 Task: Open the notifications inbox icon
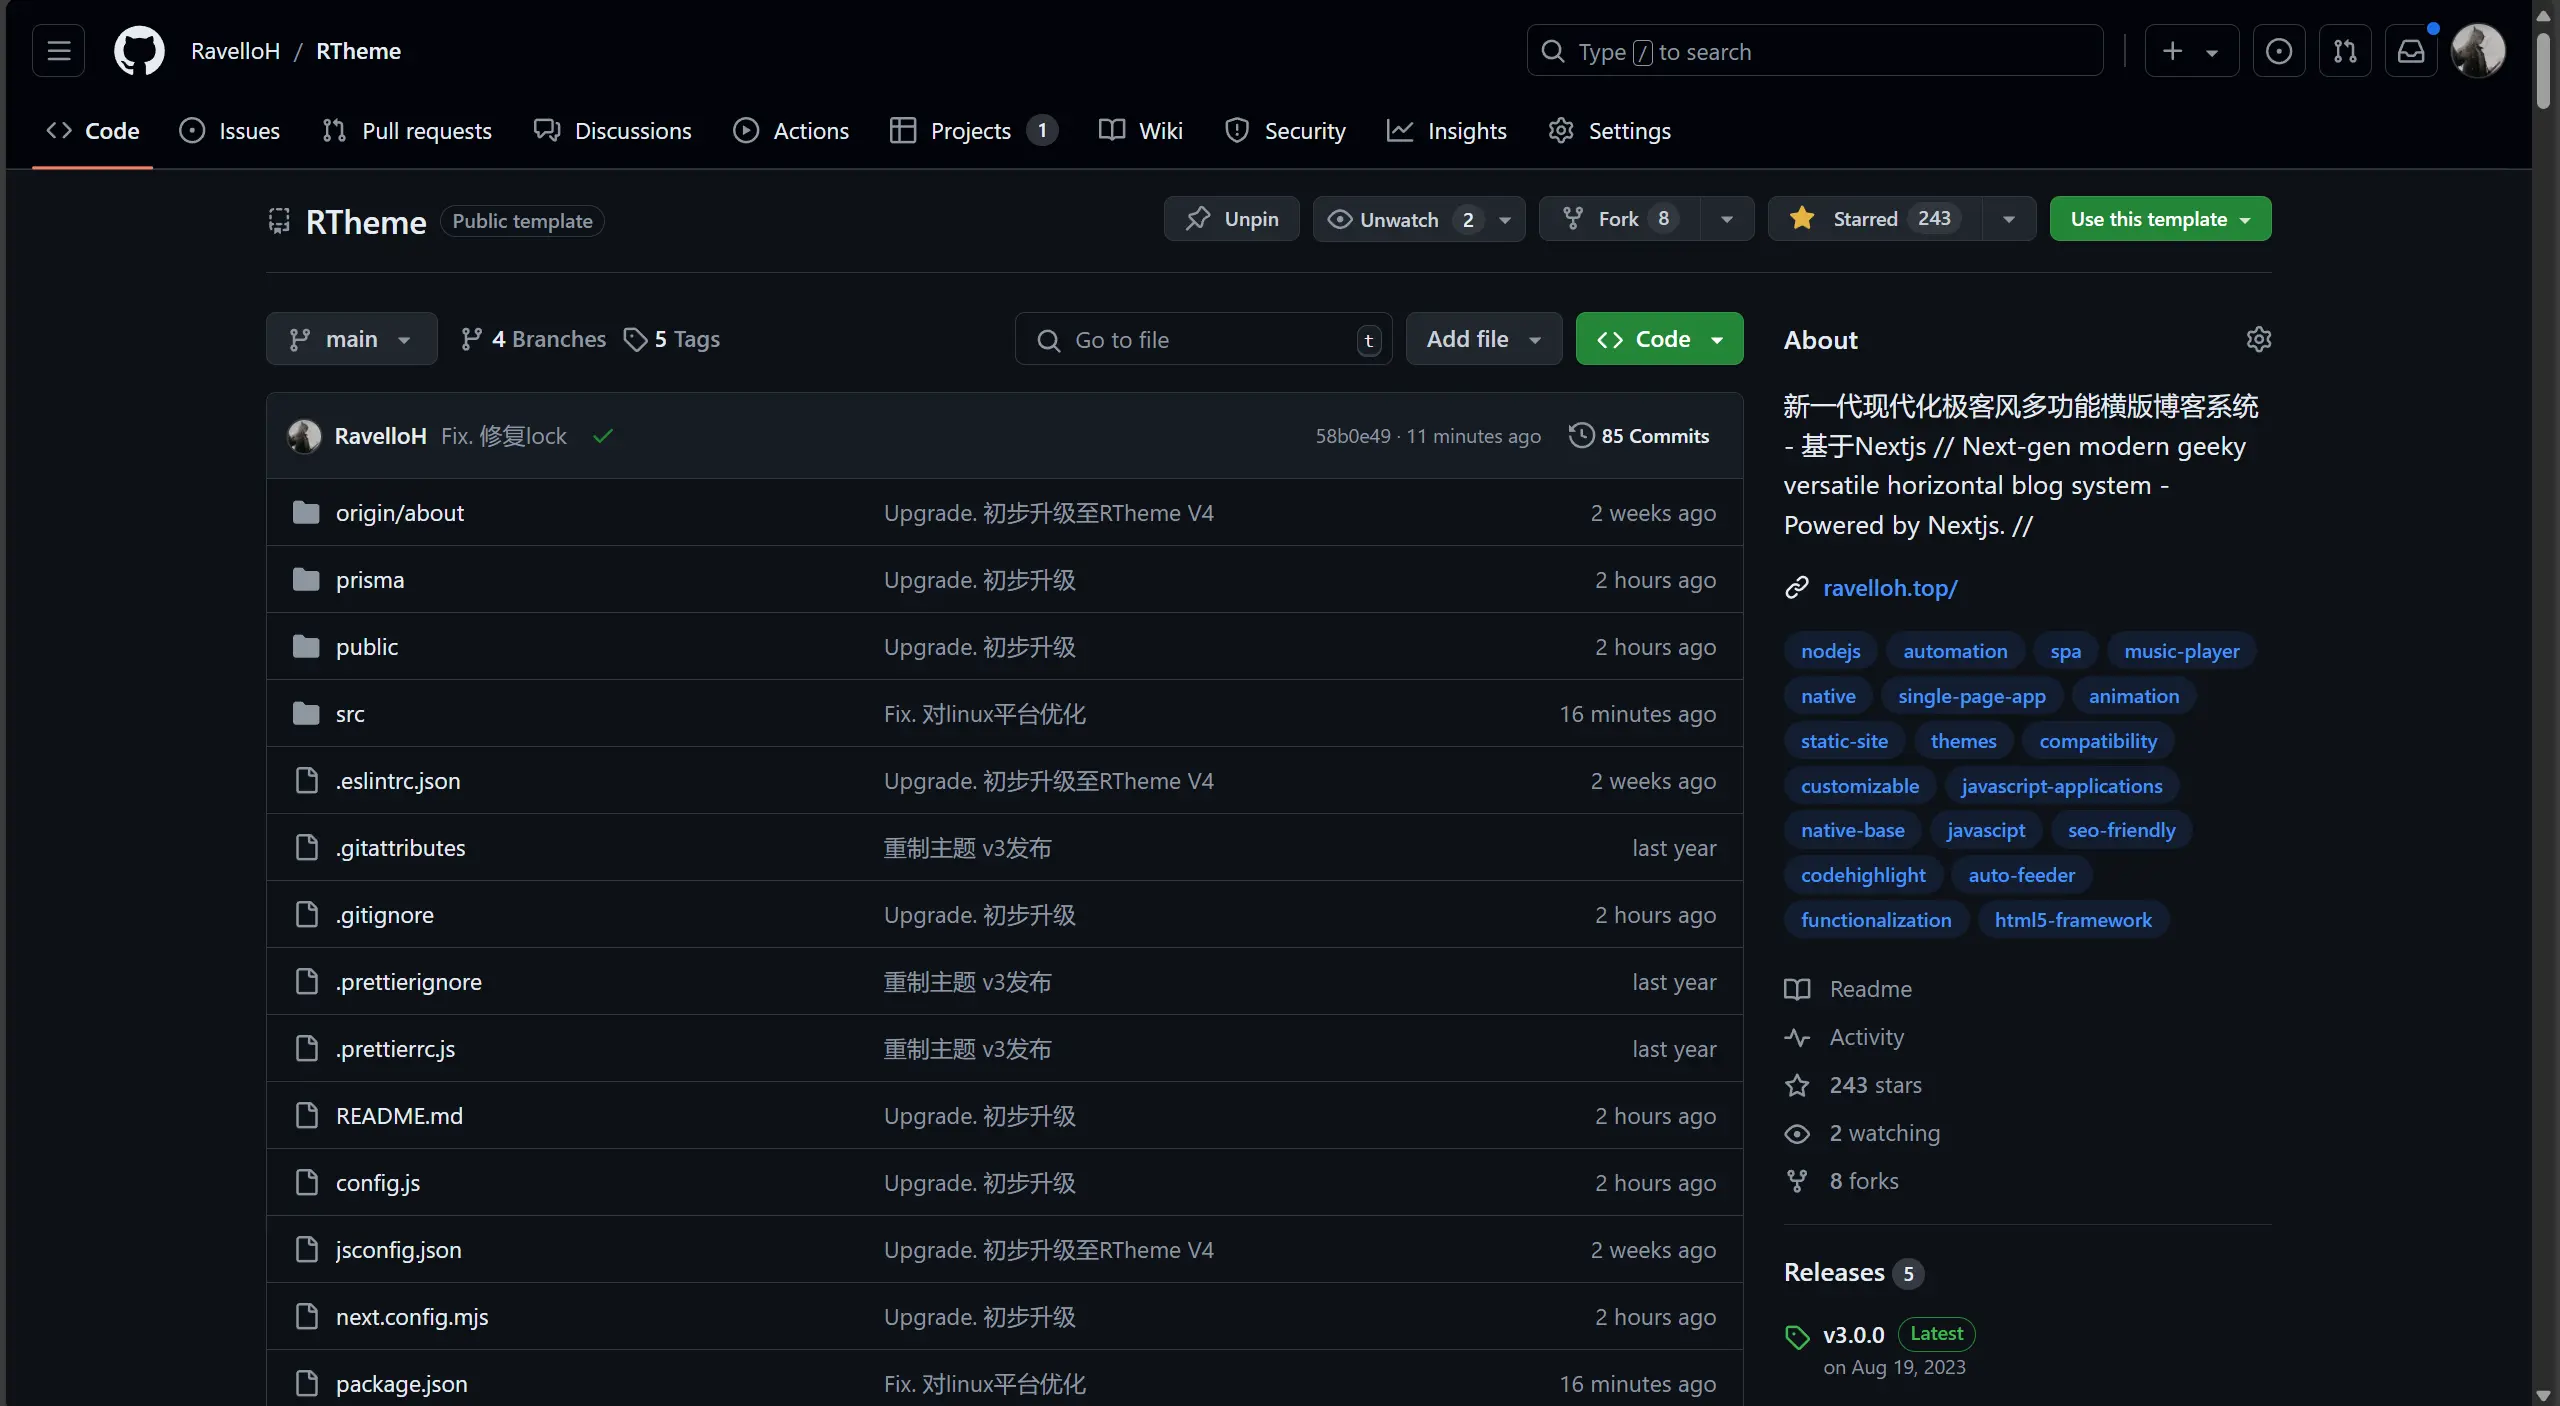(2411, 51)
